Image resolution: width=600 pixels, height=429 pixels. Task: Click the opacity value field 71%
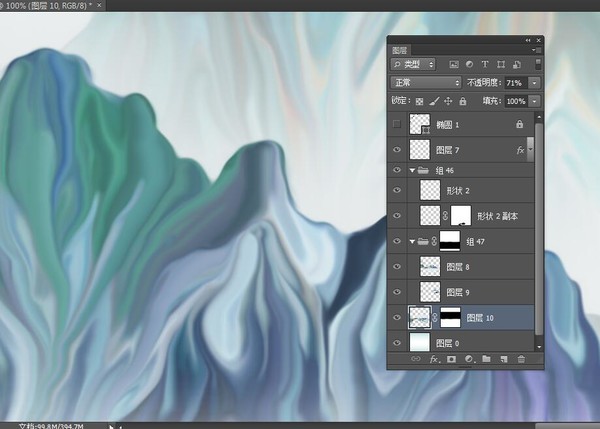pyautogui.click(x=515, y=83)
